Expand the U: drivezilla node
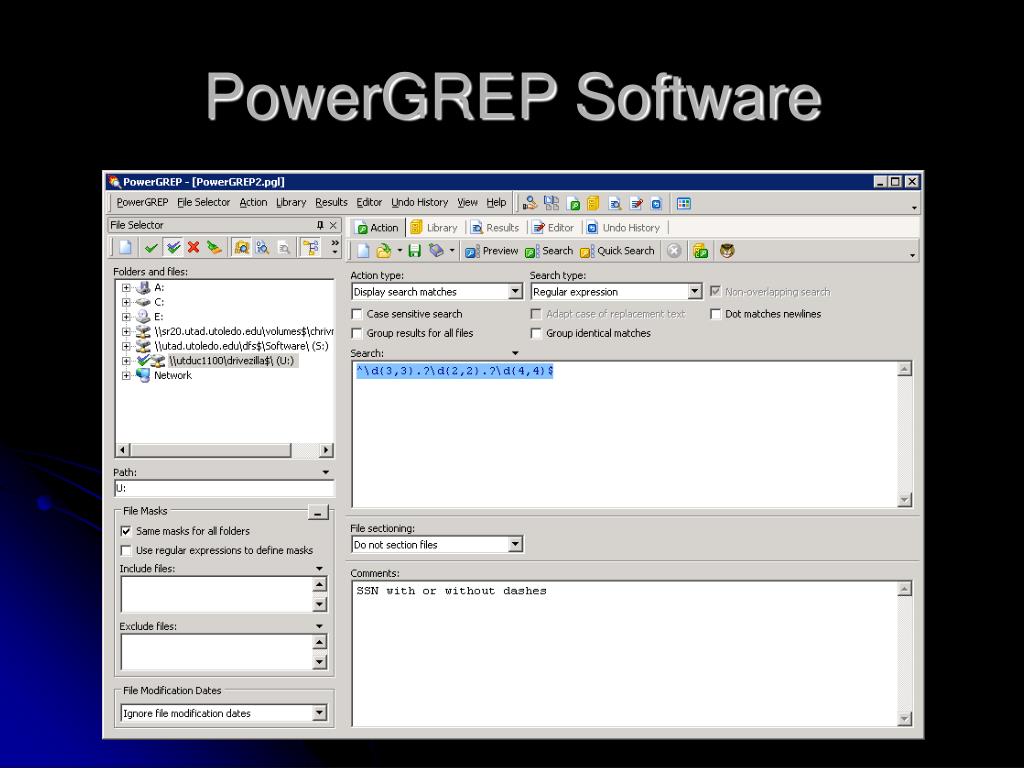Viewport: 1024px width, 768px height. point(126,360)
